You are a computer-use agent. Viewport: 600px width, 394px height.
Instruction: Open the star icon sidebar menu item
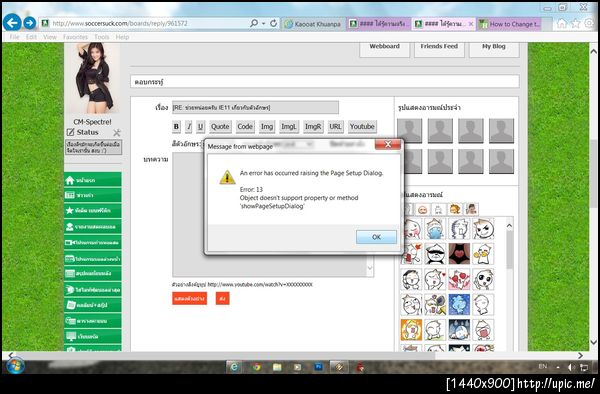93,210
